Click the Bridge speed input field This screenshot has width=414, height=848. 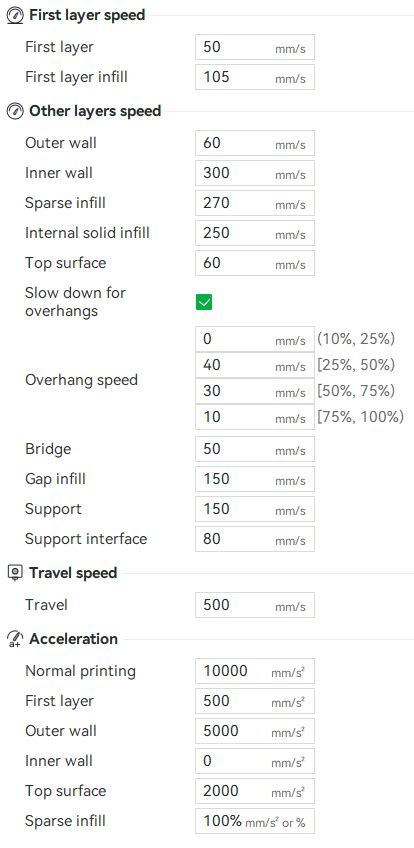[x=255, y=449]
